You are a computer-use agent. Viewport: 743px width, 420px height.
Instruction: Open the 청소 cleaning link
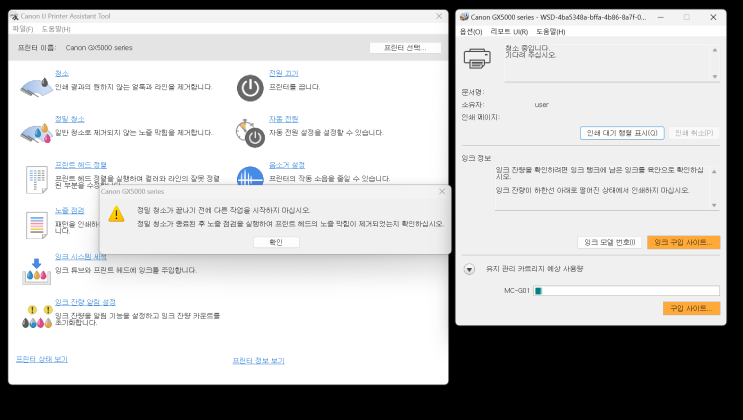click(x=62, y=73)
